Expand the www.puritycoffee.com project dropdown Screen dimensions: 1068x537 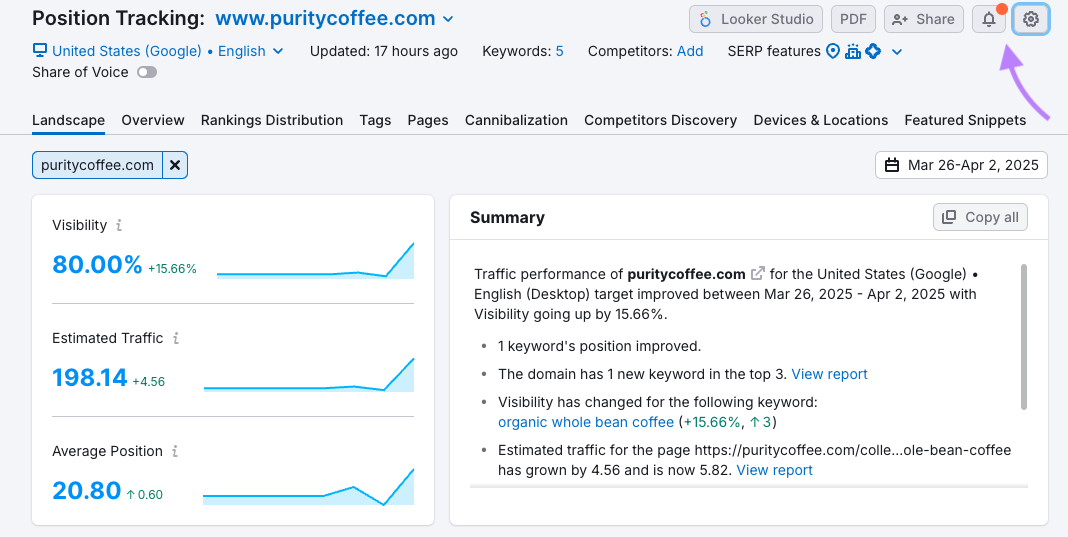pos(448,19)
